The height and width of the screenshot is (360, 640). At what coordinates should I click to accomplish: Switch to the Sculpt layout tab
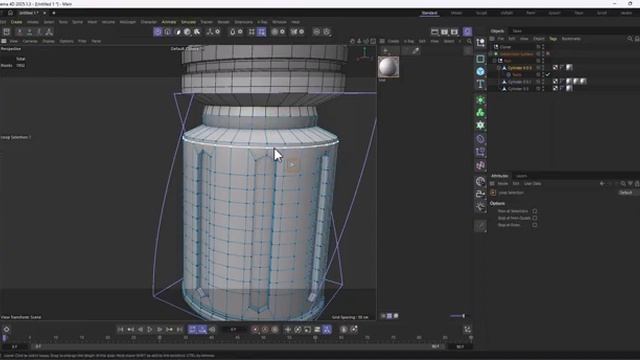pyautogui.click(x=481, y=13)
